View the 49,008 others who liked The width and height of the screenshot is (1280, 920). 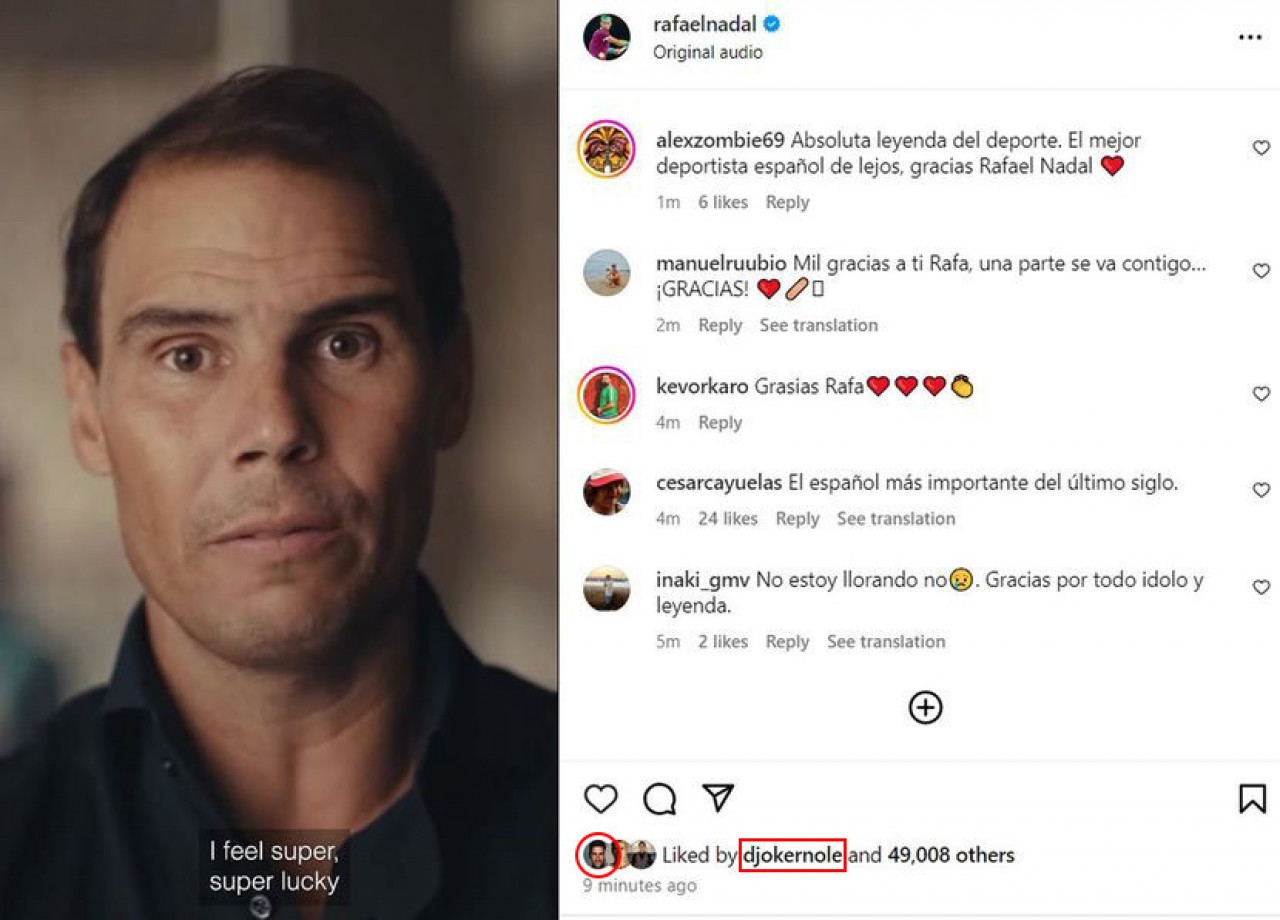coord(951,855)
